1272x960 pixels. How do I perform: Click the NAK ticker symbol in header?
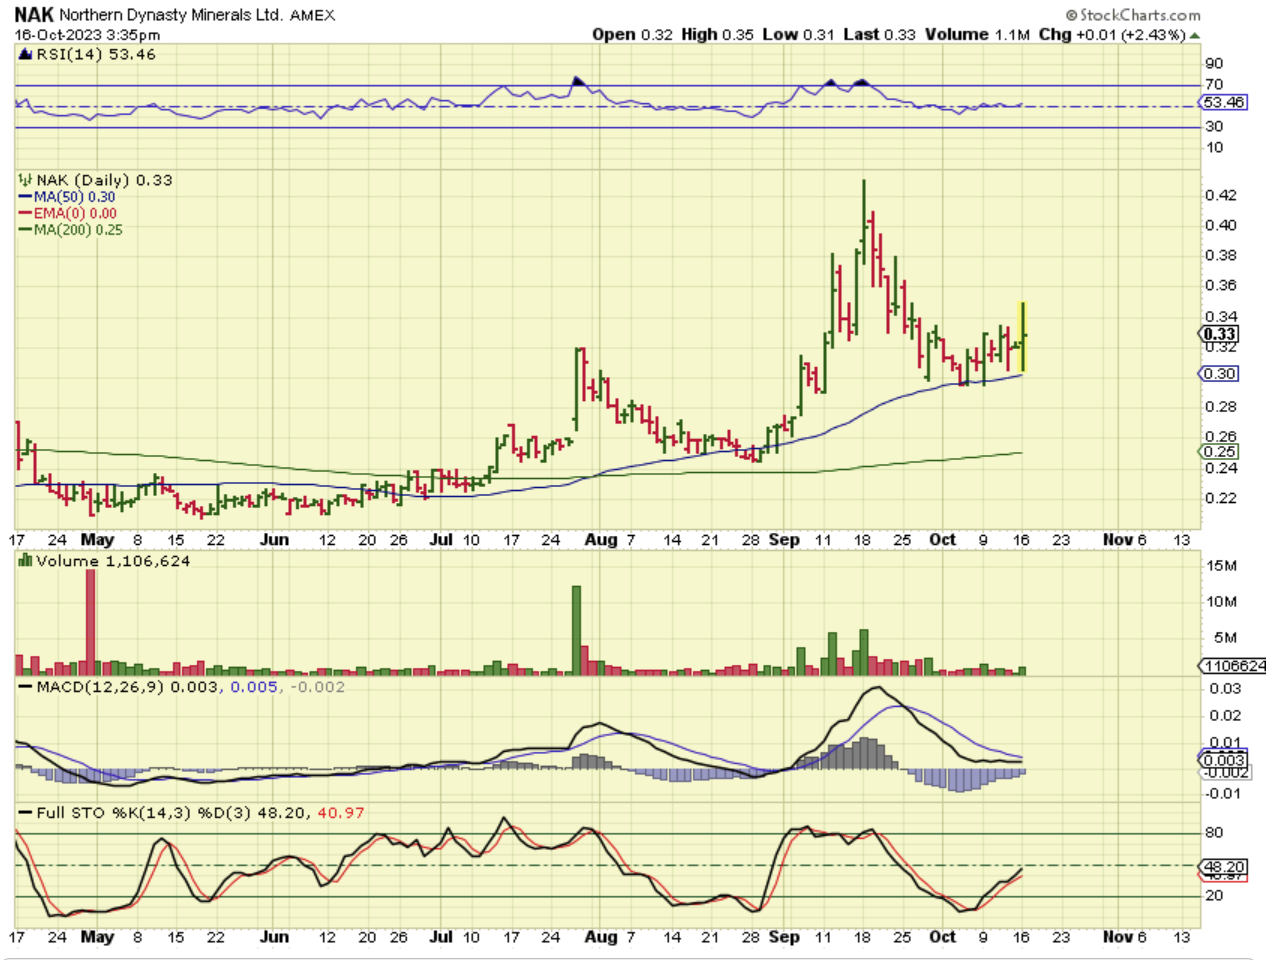[x=34, y=15]
